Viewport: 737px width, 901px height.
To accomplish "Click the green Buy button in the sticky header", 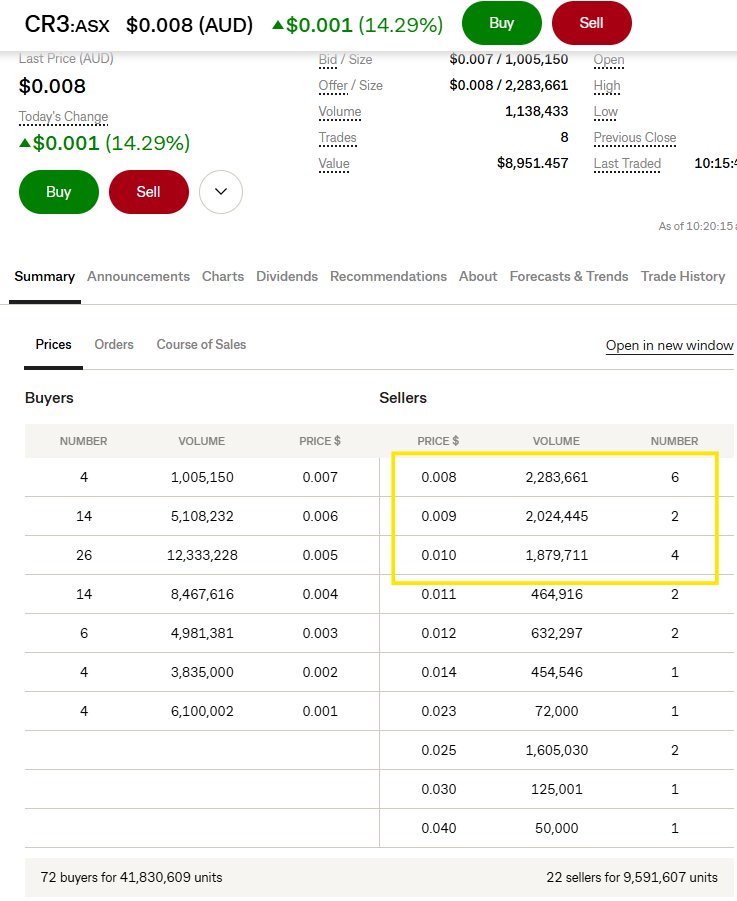I will click(x=501, y=23).
